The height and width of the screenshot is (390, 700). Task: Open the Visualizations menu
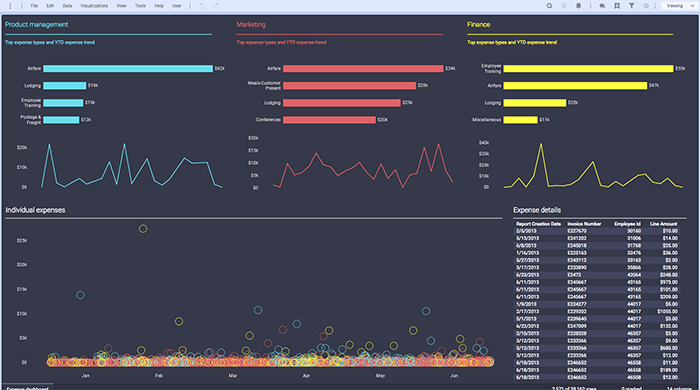click(94, 6)
